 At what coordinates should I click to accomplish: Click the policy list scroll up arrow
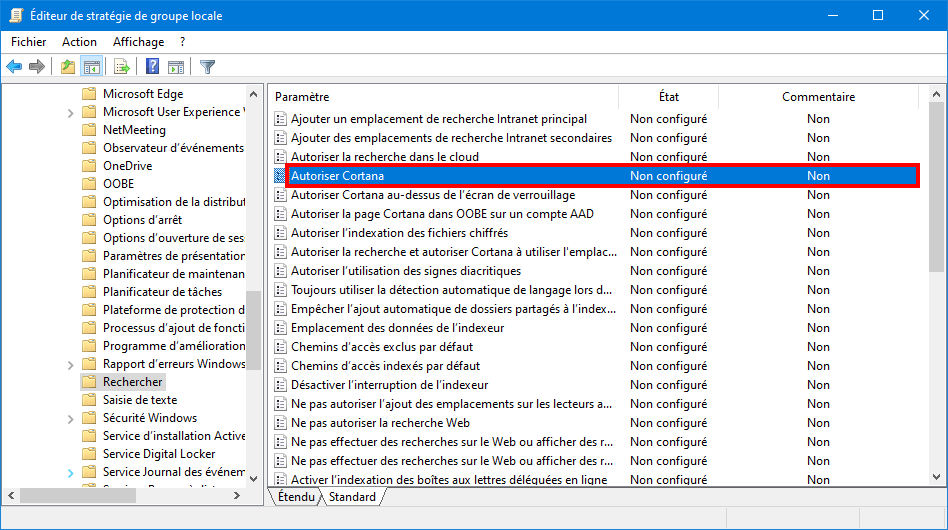pos(936,94)
